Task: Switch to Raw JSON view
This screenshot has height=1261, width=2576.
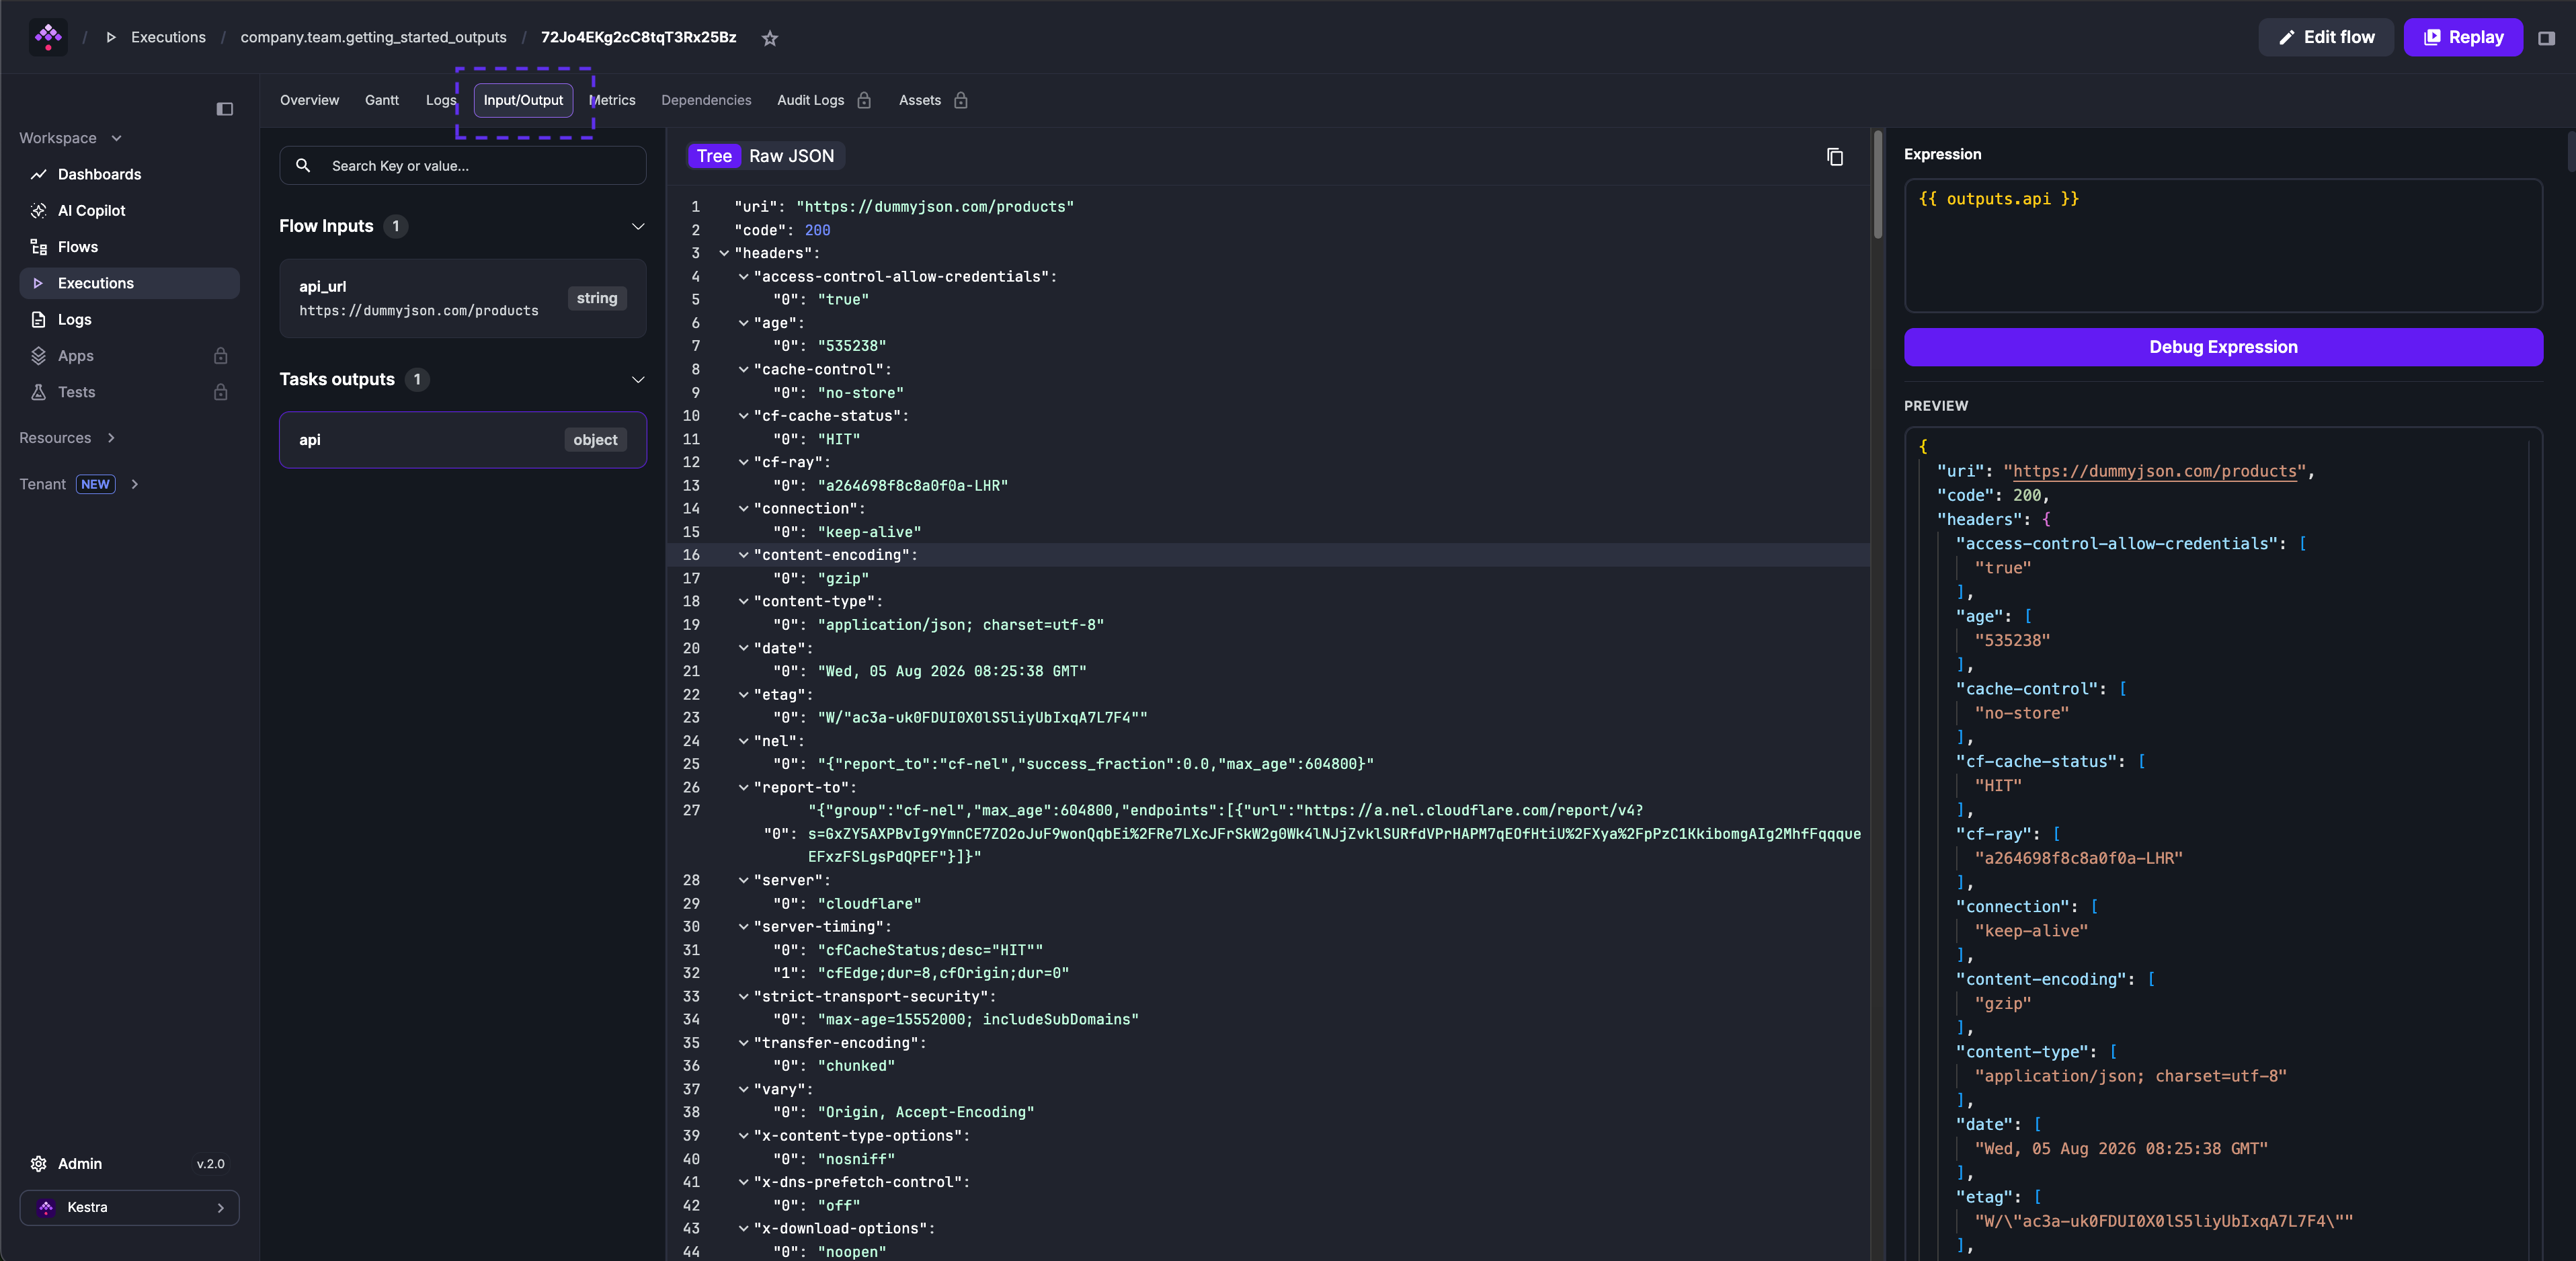Action: click(x=791, y=156)
